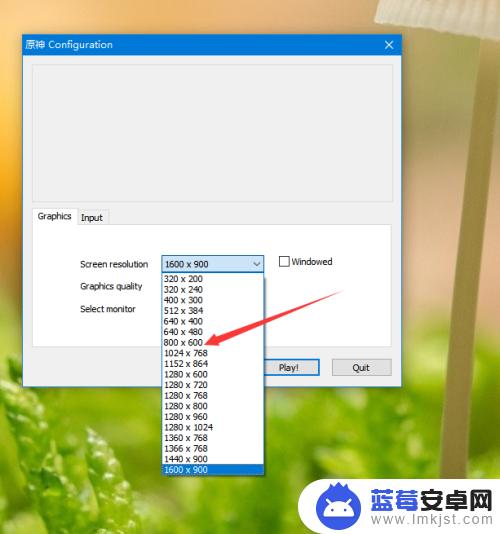Choose 1024 x 768 from the list
500x534 pixels.
[x=213, y=353]
